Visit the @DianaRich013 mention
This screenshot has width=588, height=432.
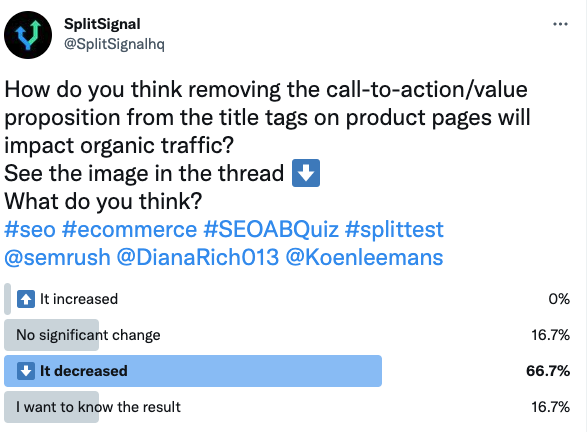198,257
